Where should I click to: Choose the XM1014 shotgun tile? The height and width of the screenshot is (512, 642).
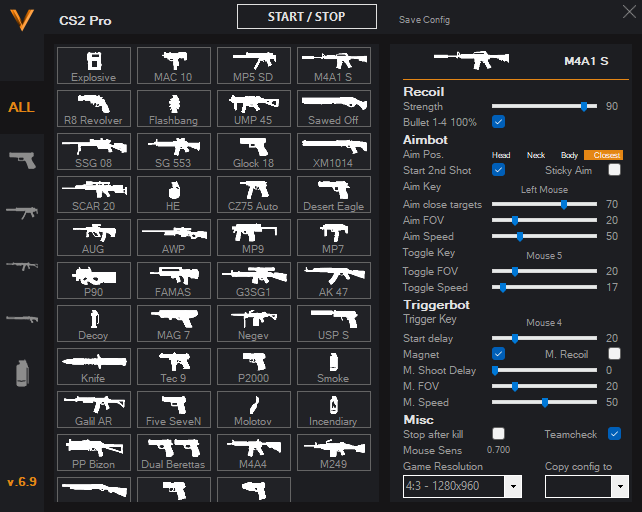coord(334,152)
